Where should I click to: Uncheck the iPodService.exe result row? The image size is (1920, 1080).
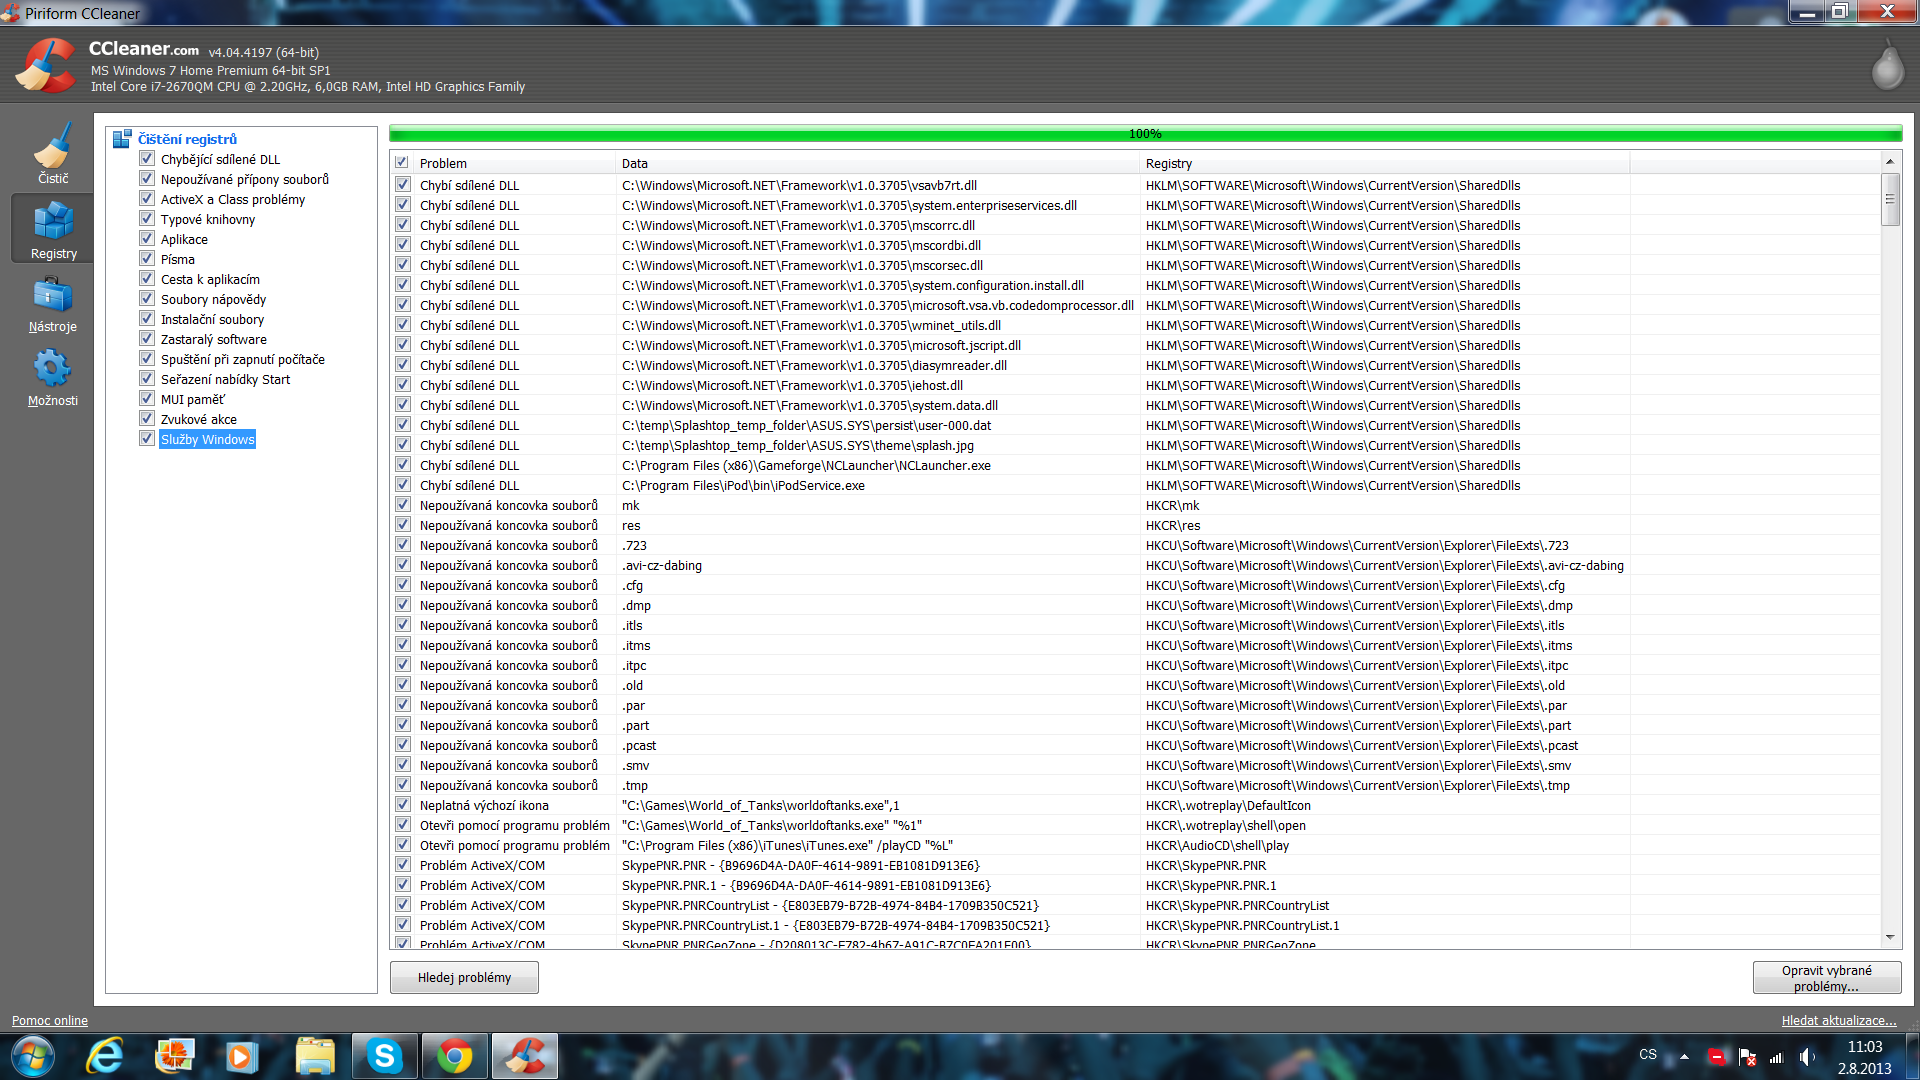[x=403, y=485]
